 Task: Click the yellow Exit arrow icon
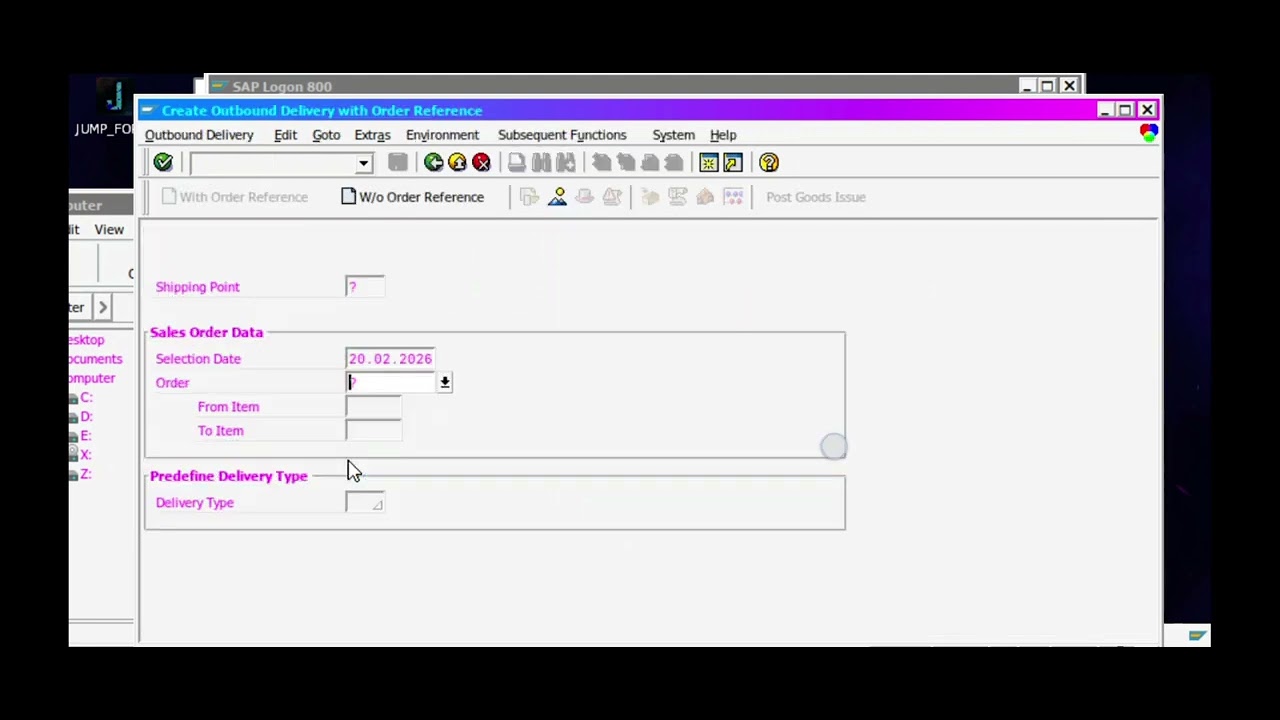pos(457,162)
